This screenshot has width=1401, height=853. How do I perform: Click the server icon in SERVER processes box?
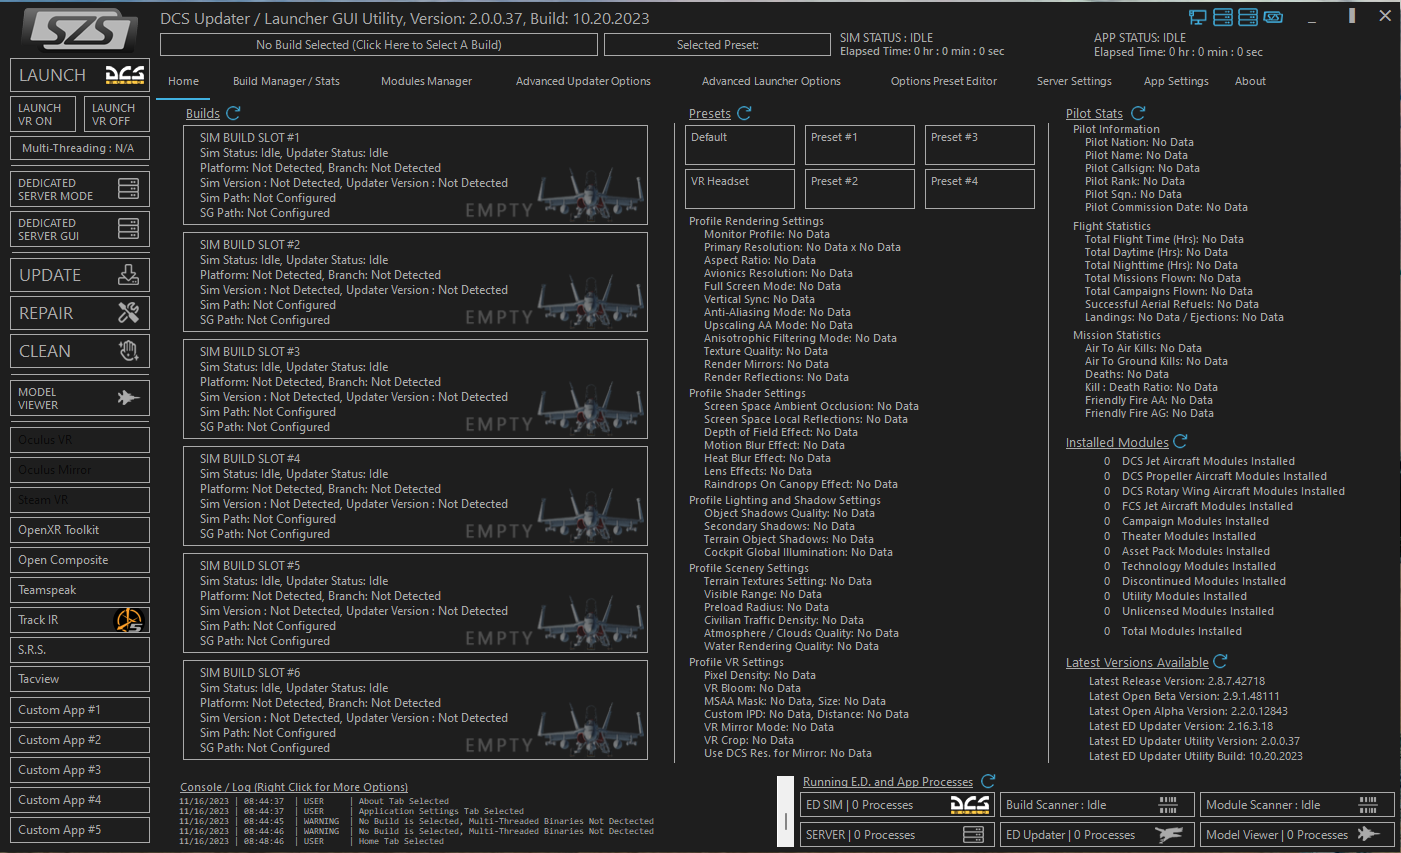pos(973,834)
